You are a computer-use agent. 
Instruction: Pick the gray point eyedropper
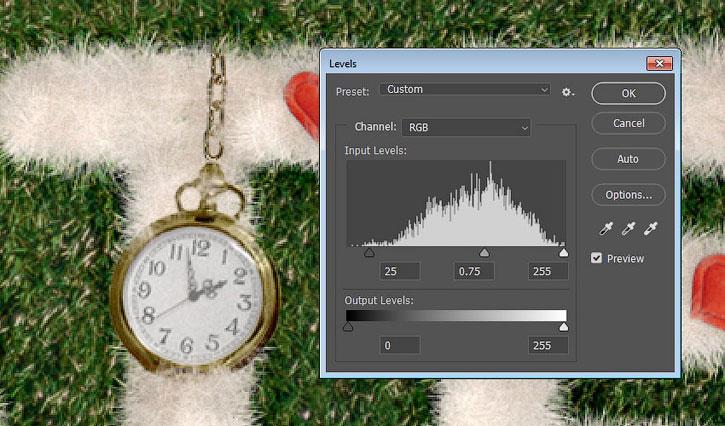click(628, 228)
